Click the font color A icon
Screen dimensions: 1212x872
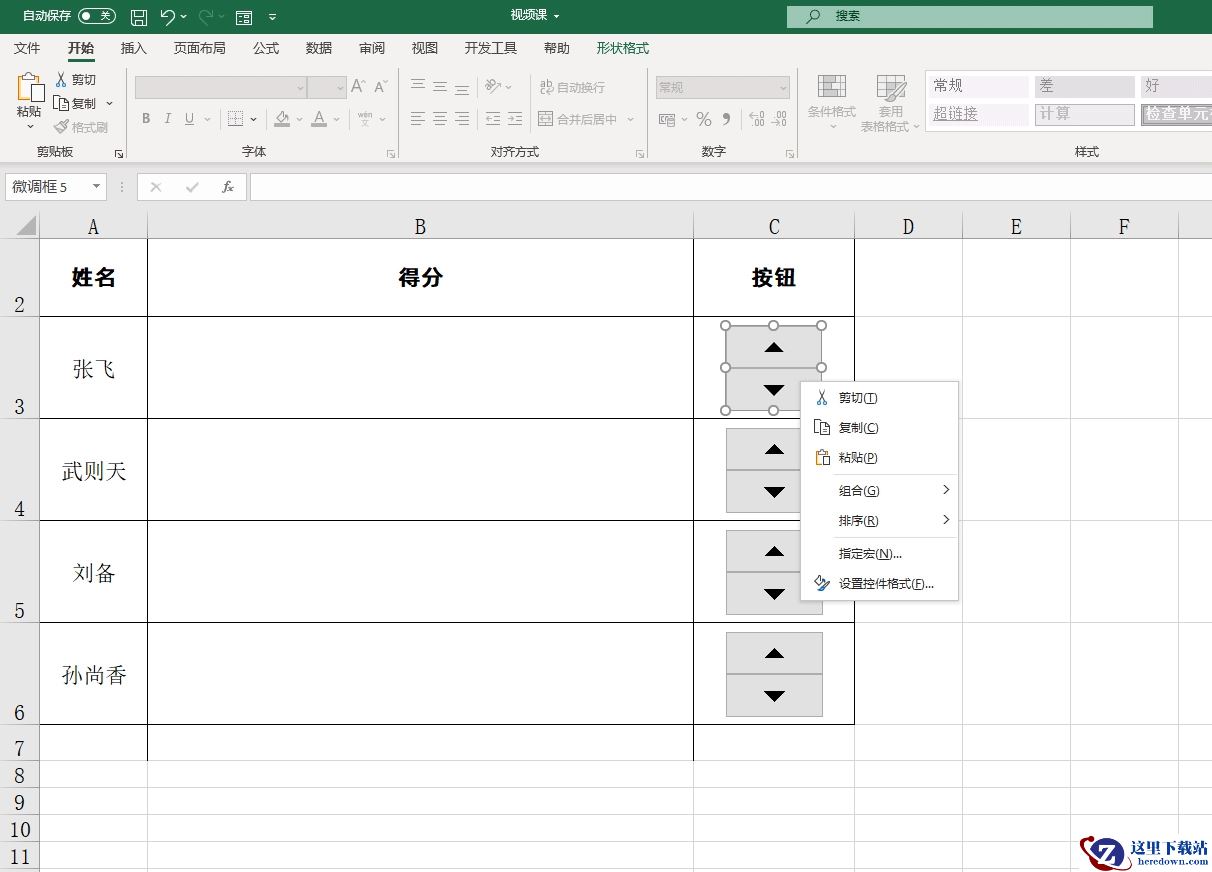coord(319,119)
